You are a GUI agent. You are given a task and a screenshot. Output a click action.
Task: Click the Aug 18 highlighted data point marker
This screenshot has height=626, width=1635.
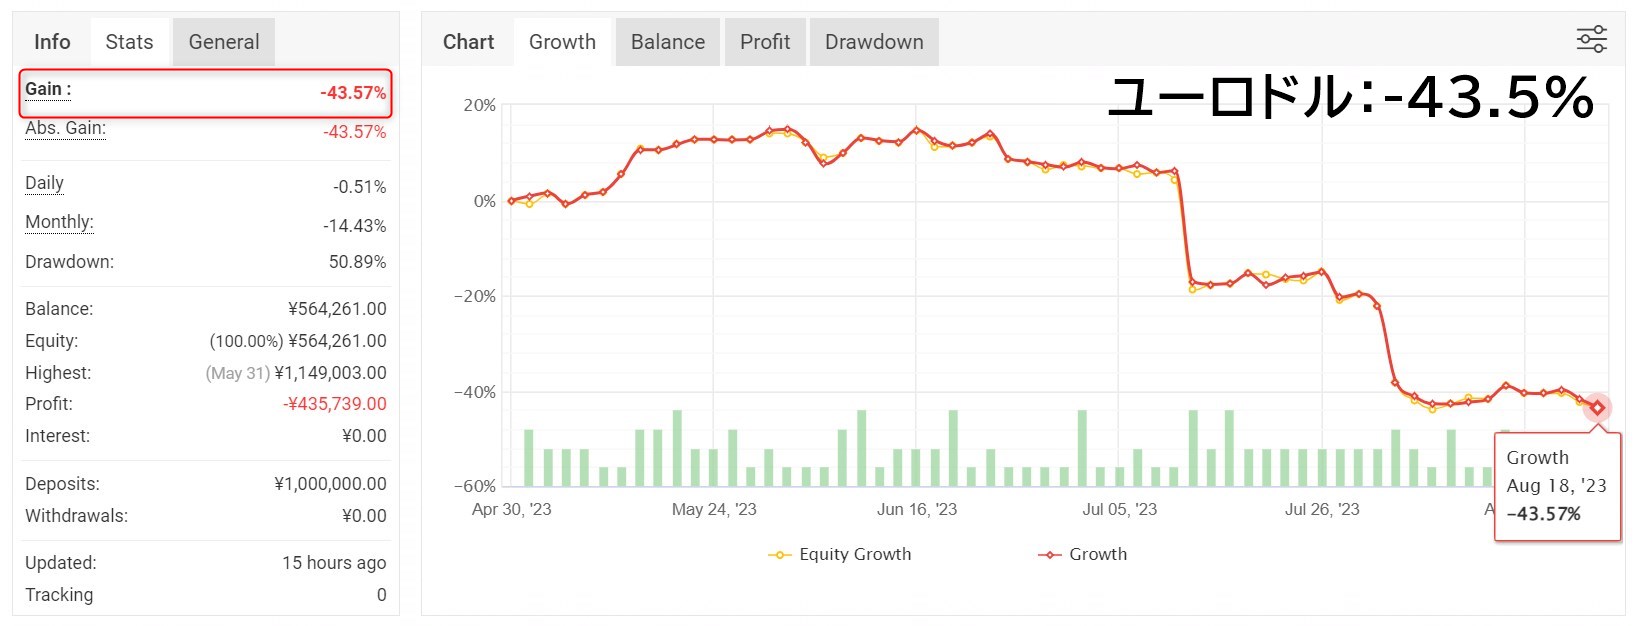click(x=1597, y=407)
